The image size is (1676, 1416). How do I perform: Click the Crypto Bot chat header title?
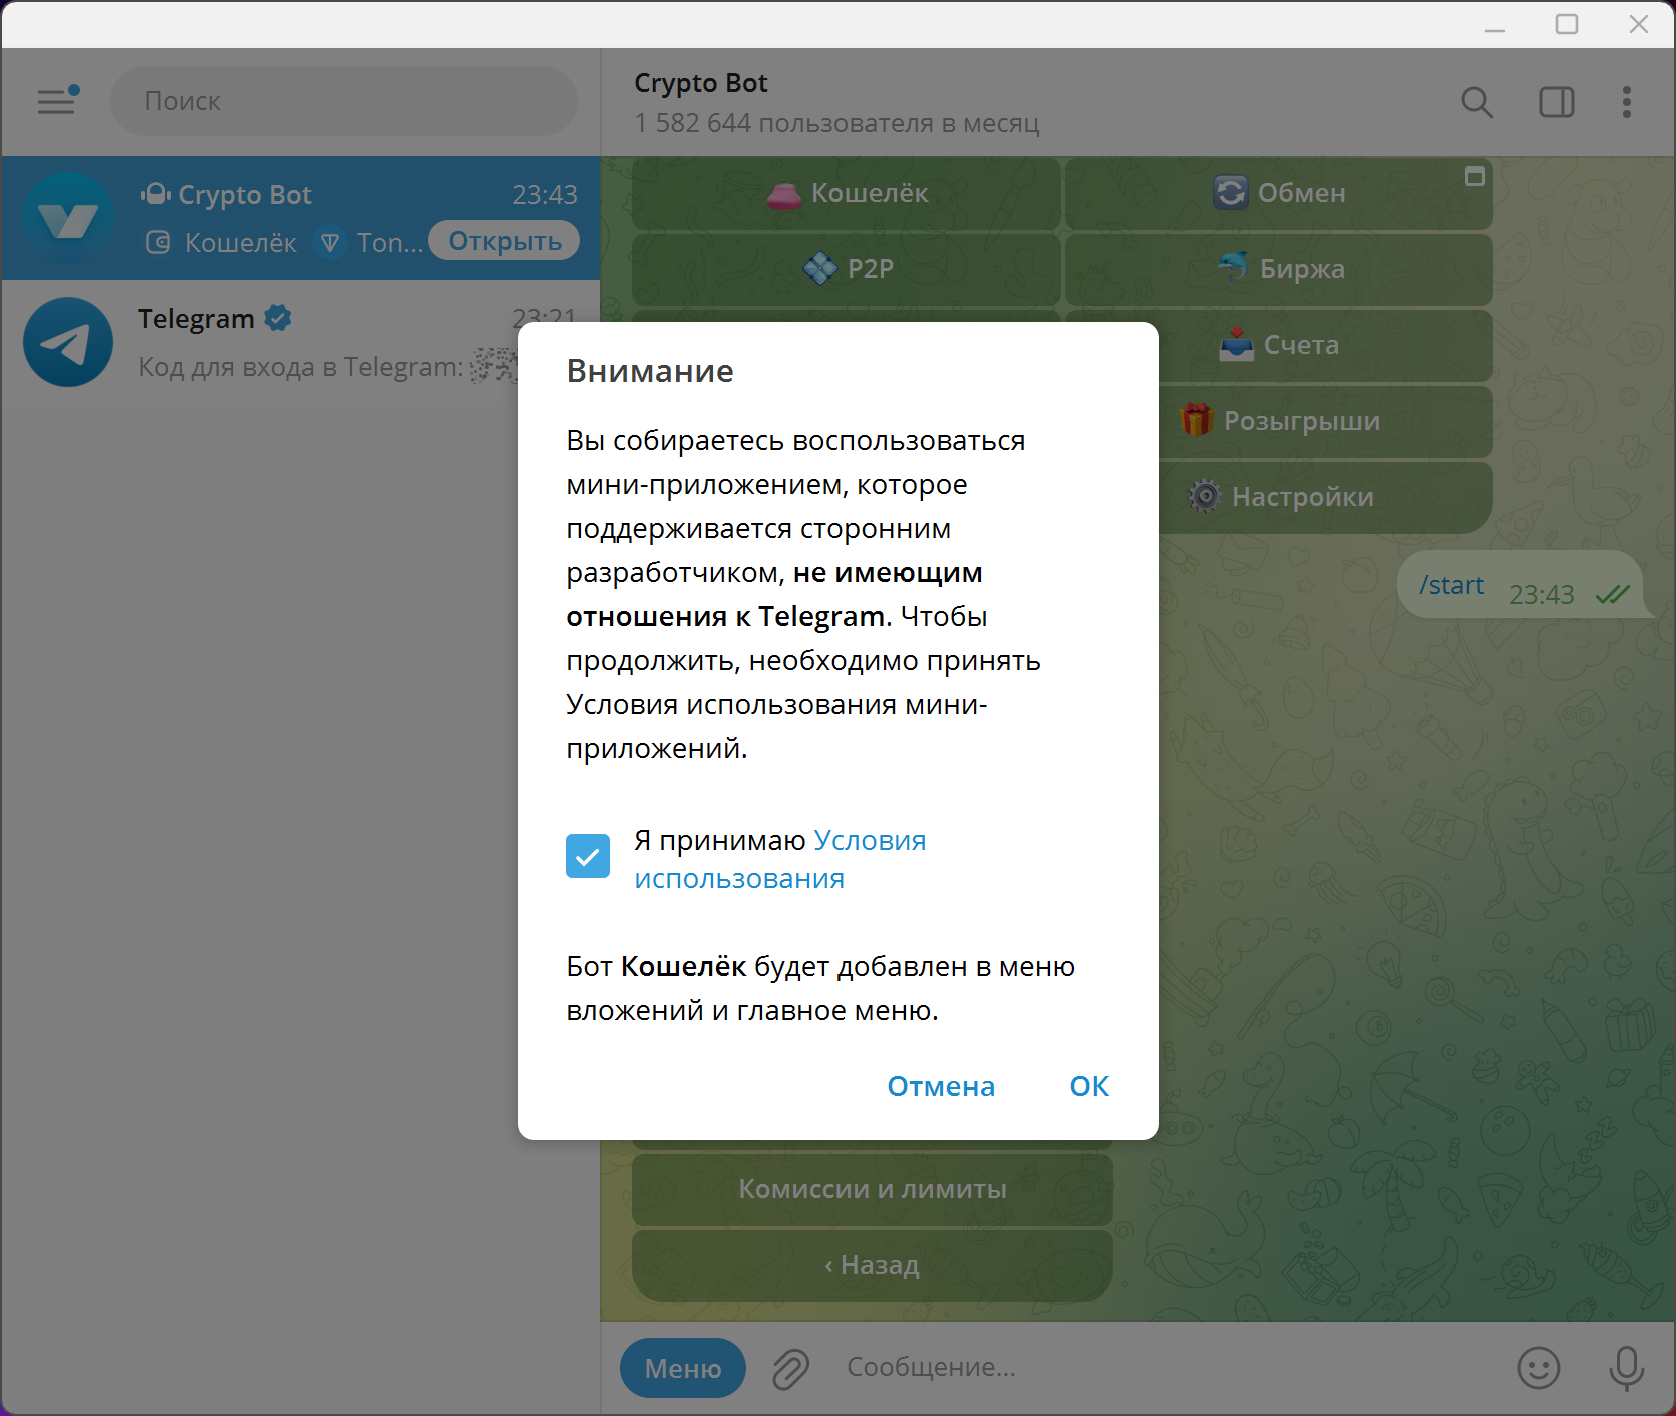pyautogui.click(x=700, y=83)
